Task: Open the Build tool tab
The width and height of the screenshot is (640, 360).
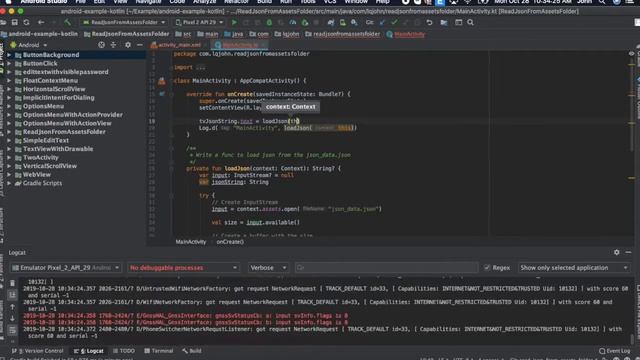Action: 192,351
